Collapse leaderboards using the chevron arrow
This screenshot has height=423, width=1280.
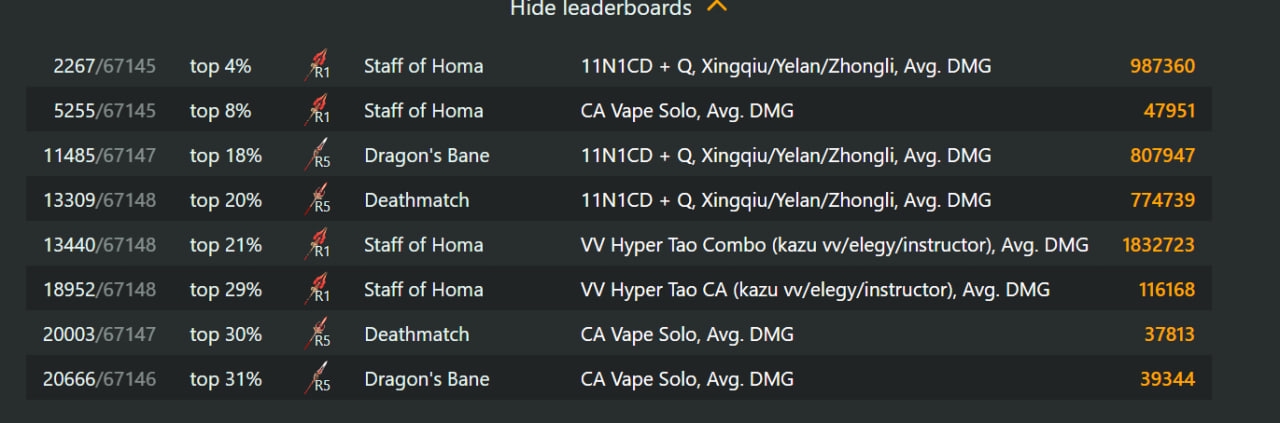[x=717, y=6]
